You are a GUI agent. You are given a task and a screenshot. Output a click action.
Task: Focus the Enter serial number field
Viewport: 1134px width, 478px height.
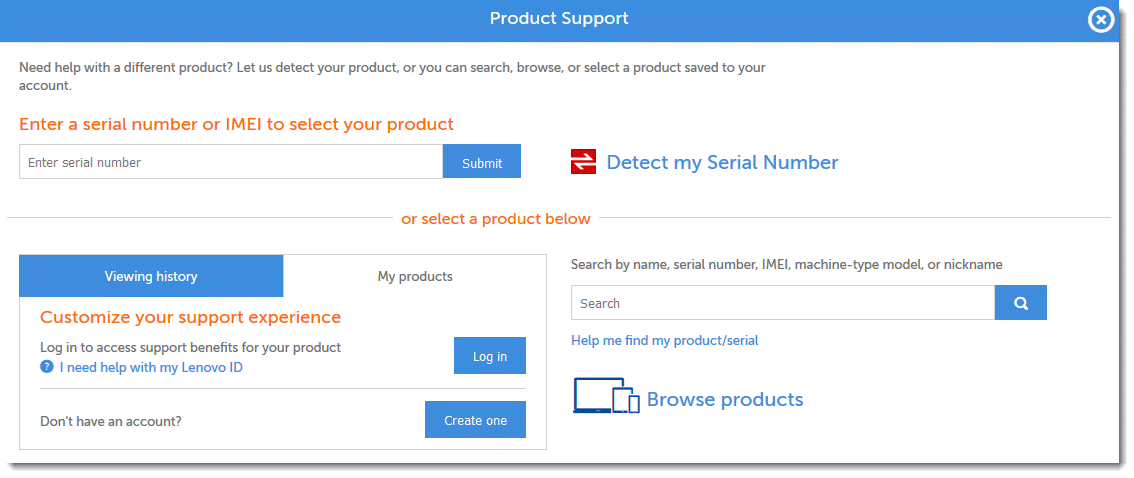230,162
